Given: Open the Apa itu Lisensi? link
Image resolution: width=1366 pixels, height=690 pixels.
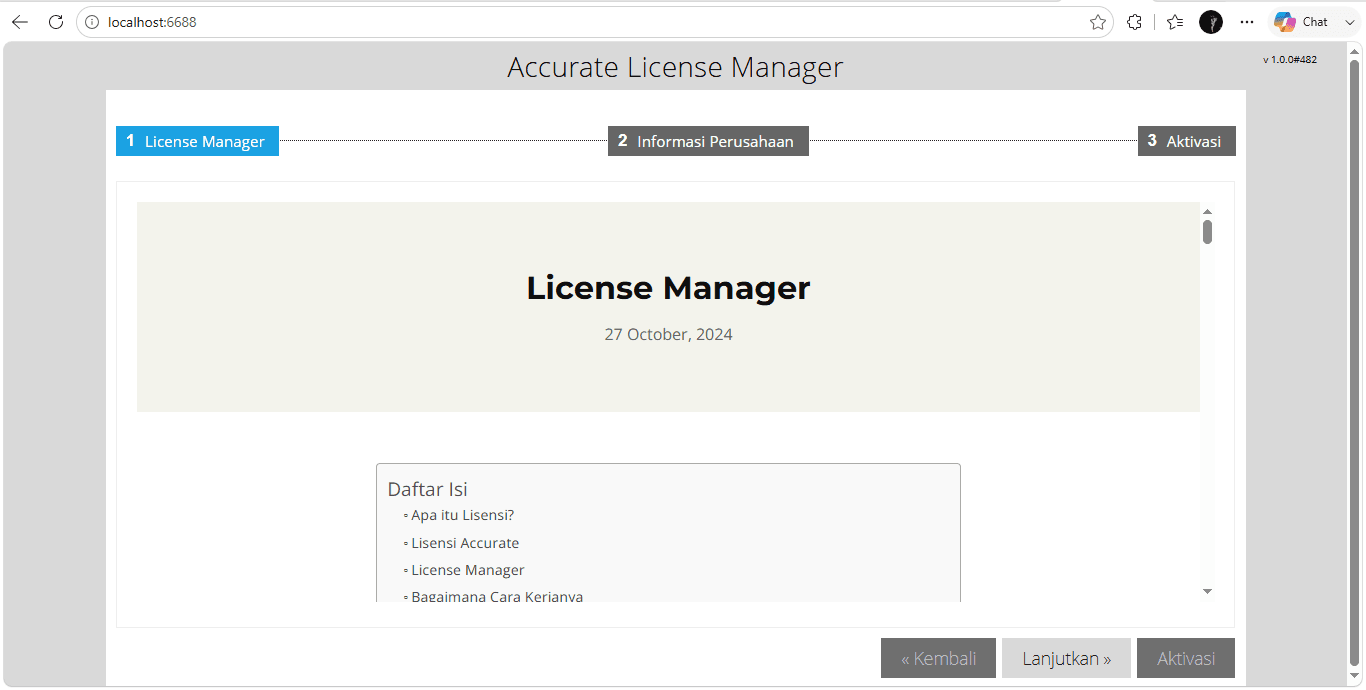Looking at the screenshot, I should [x=462, y=515].
